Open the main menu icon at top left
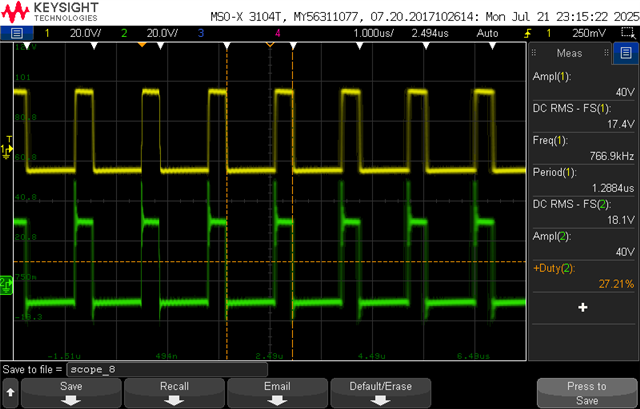Screen dimensions: 640x409 [x=17, y=33]
